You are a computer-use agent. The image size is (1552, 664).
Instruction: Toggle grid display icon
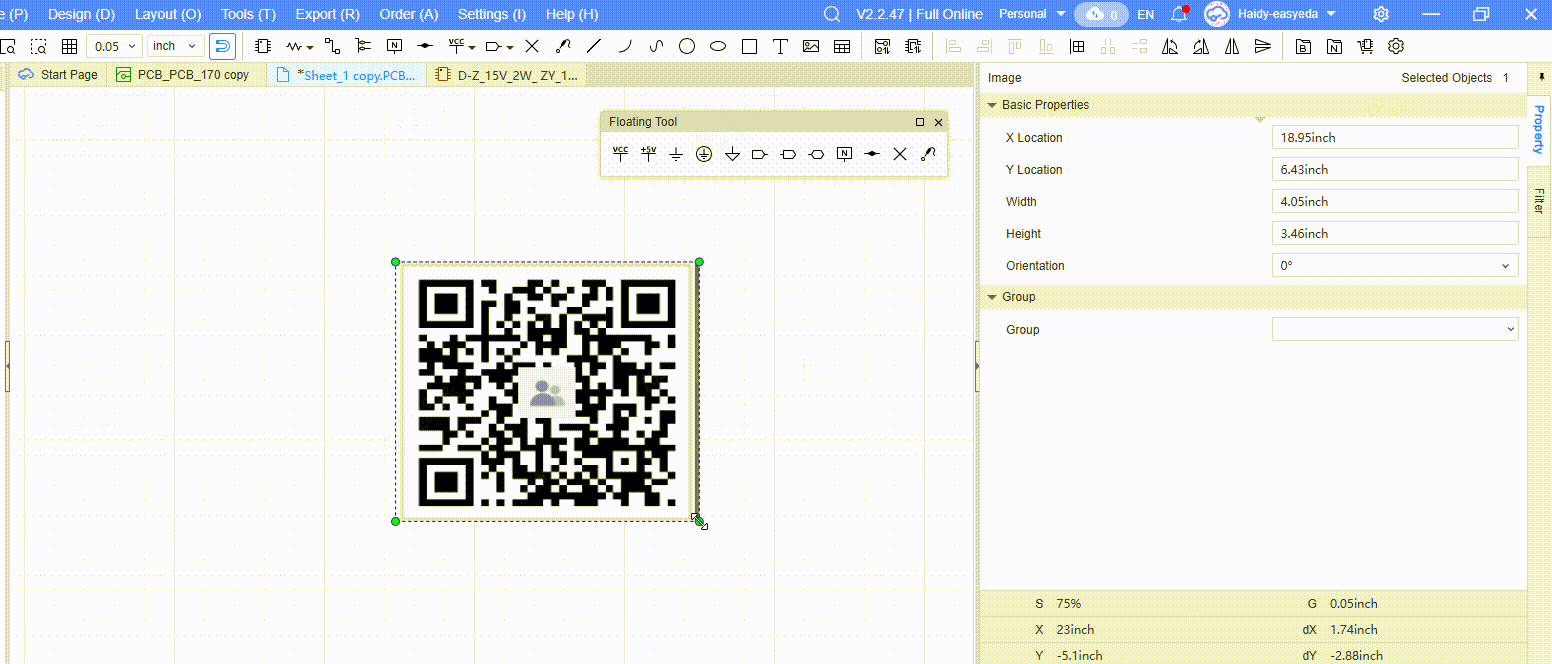coord(69,46)
